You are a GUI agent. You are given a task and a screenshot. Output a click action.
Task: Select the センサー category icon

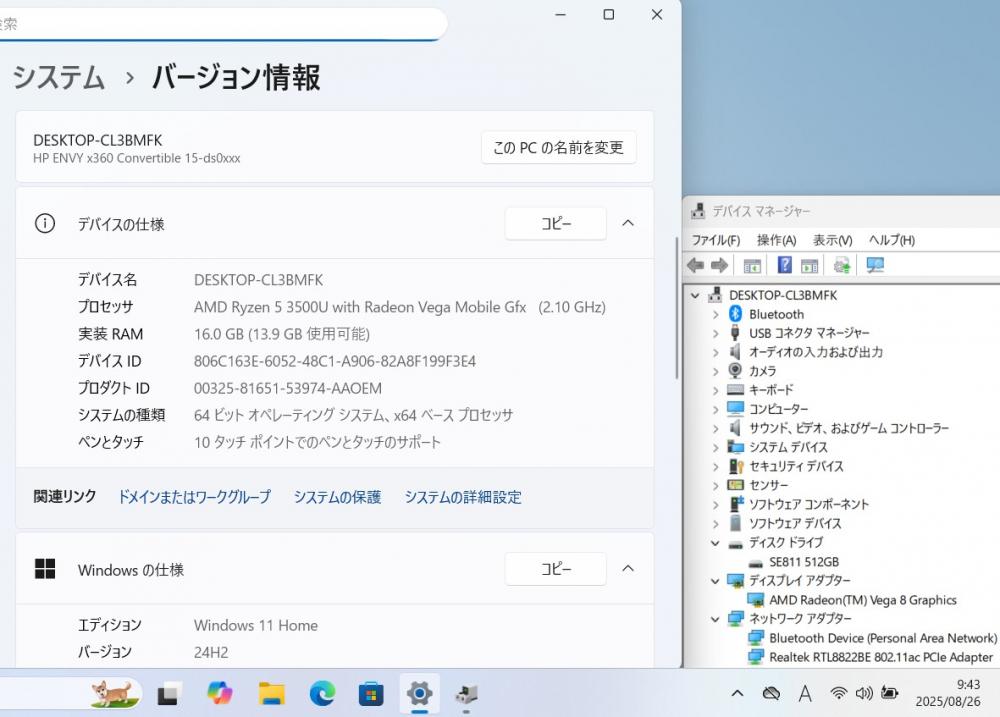tap(735, 485)
